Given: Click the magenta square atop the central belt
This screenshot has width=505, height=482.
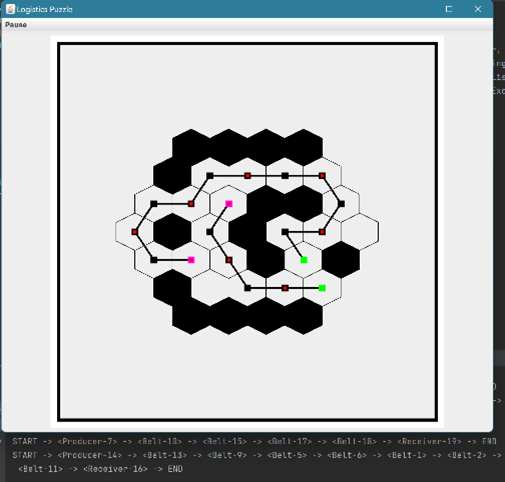Looking at the screenshot, I should point(229,204).
